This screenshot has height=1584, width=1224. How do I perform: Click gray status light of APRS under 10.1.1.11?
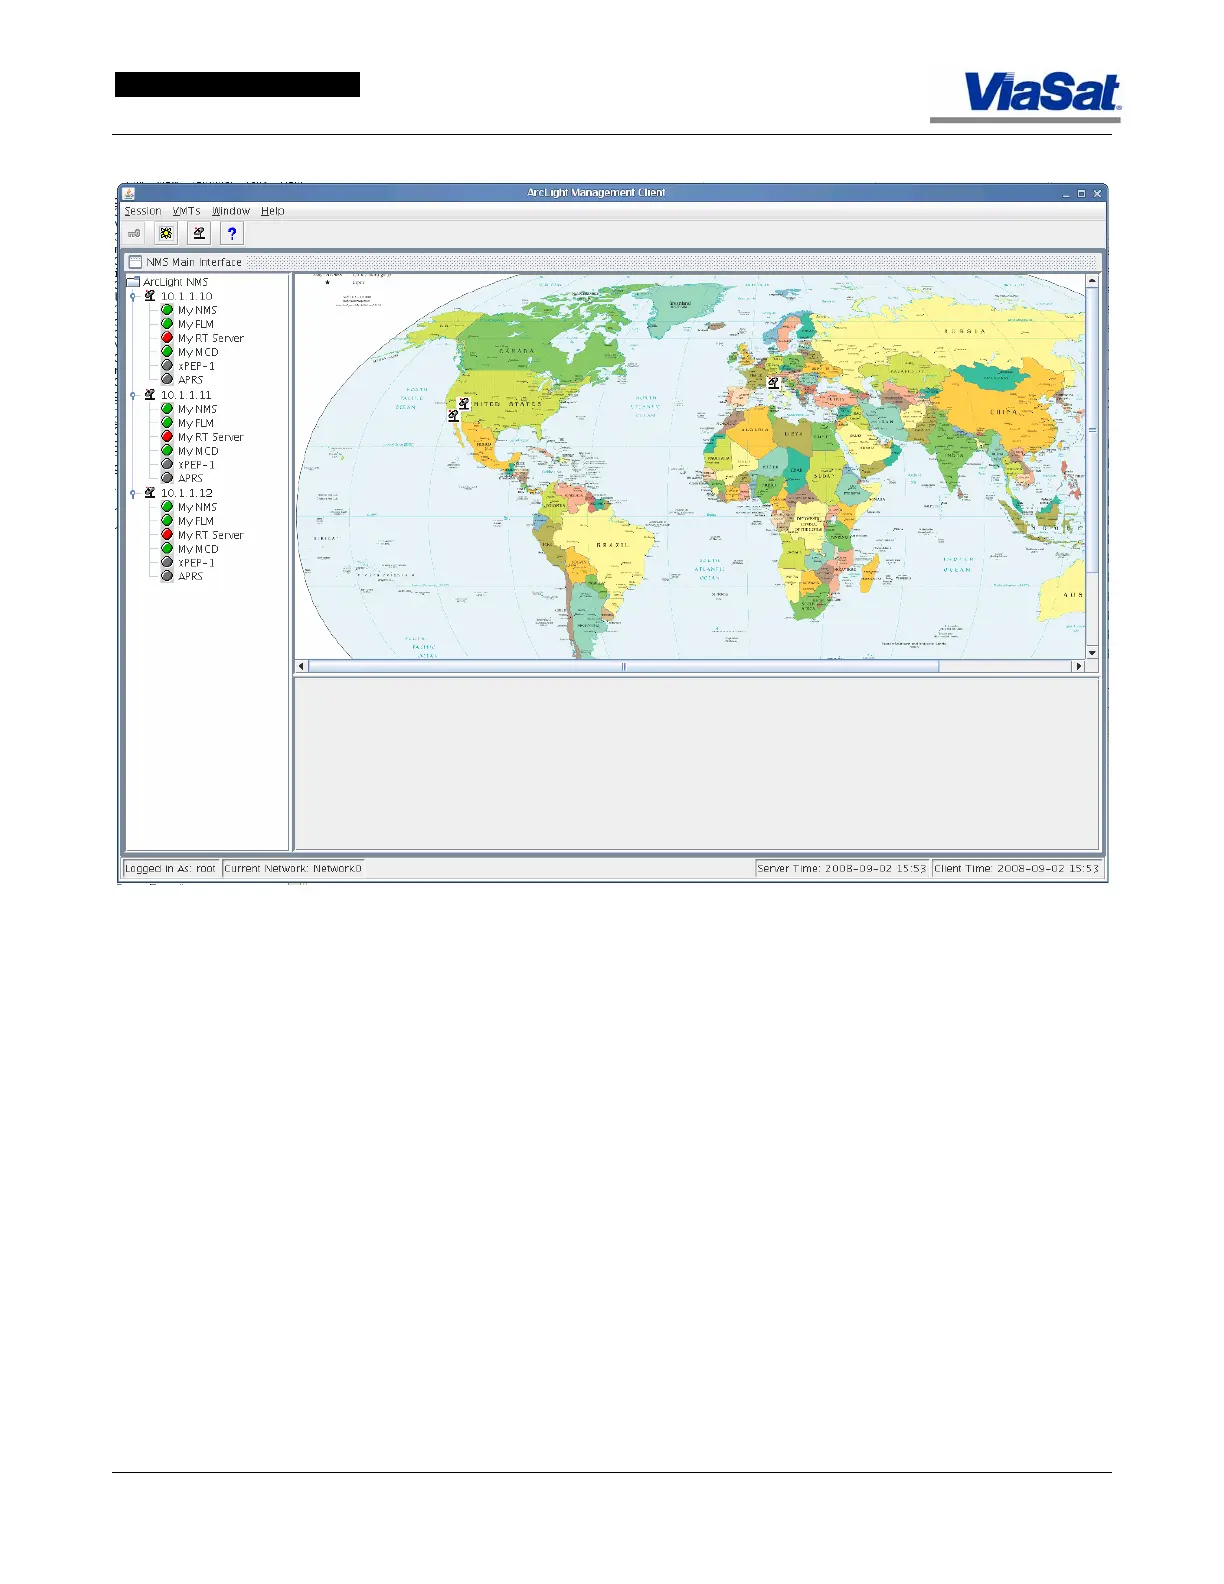tap(167, 478)
